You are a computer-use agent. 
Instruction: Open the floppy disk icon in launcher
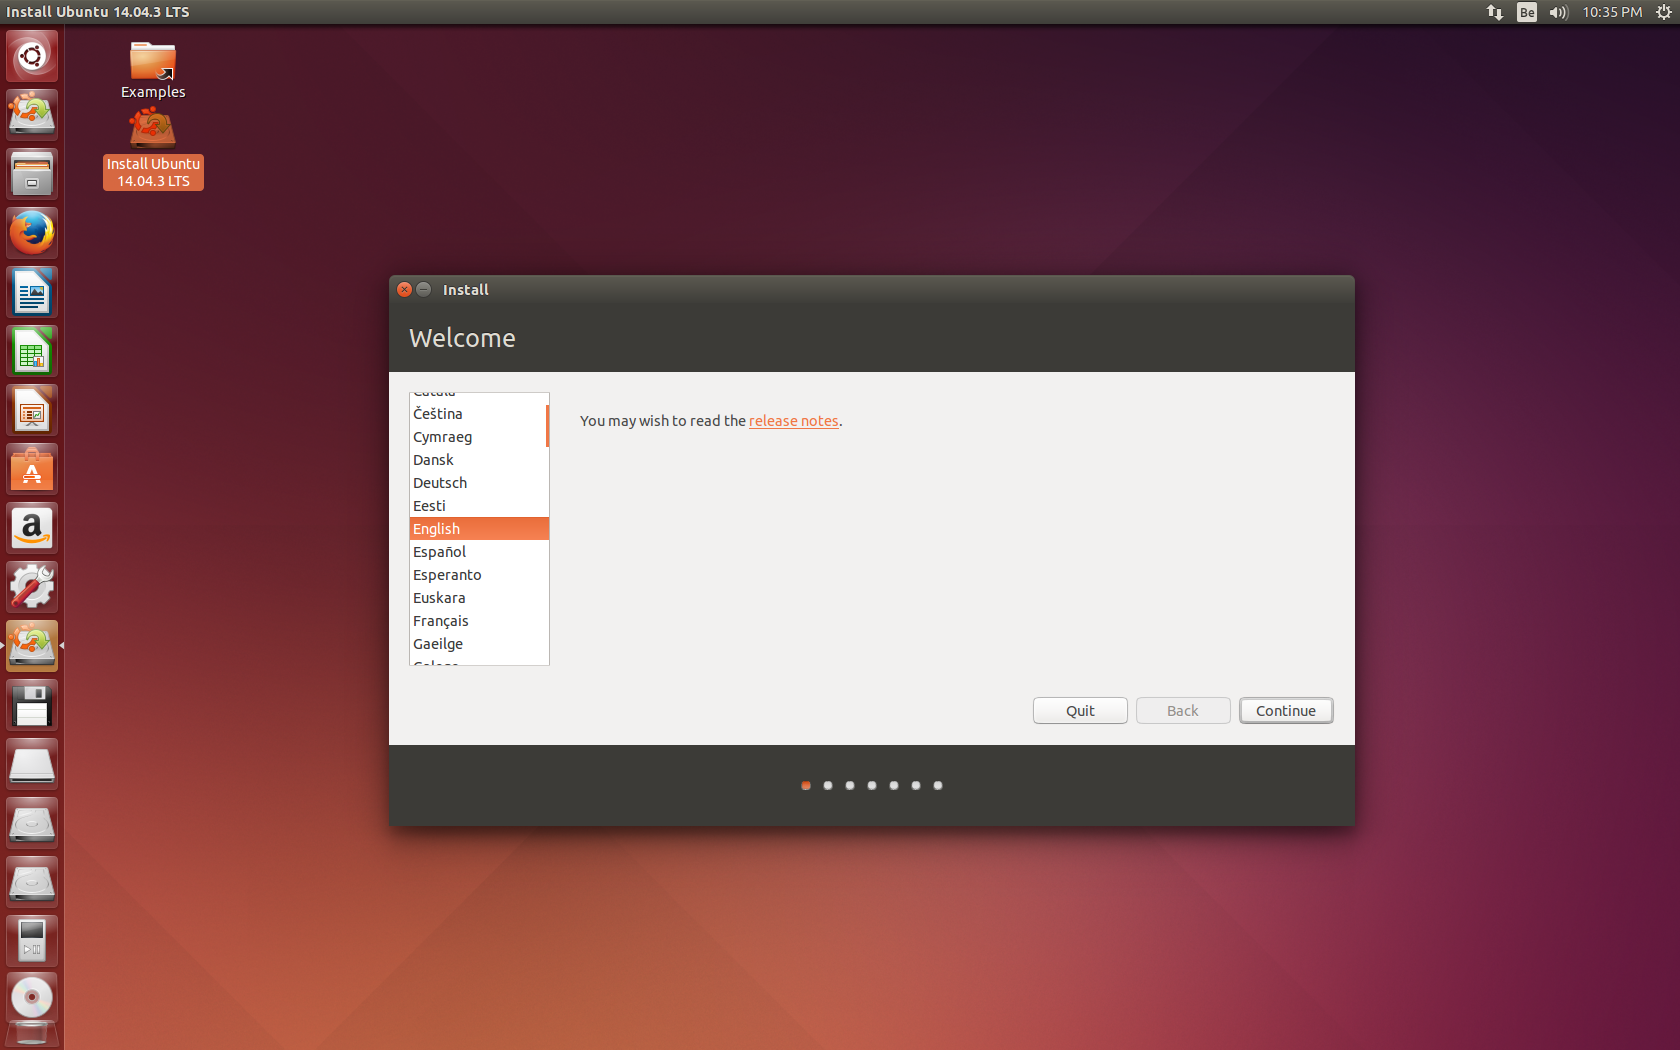tap(32, 705)
